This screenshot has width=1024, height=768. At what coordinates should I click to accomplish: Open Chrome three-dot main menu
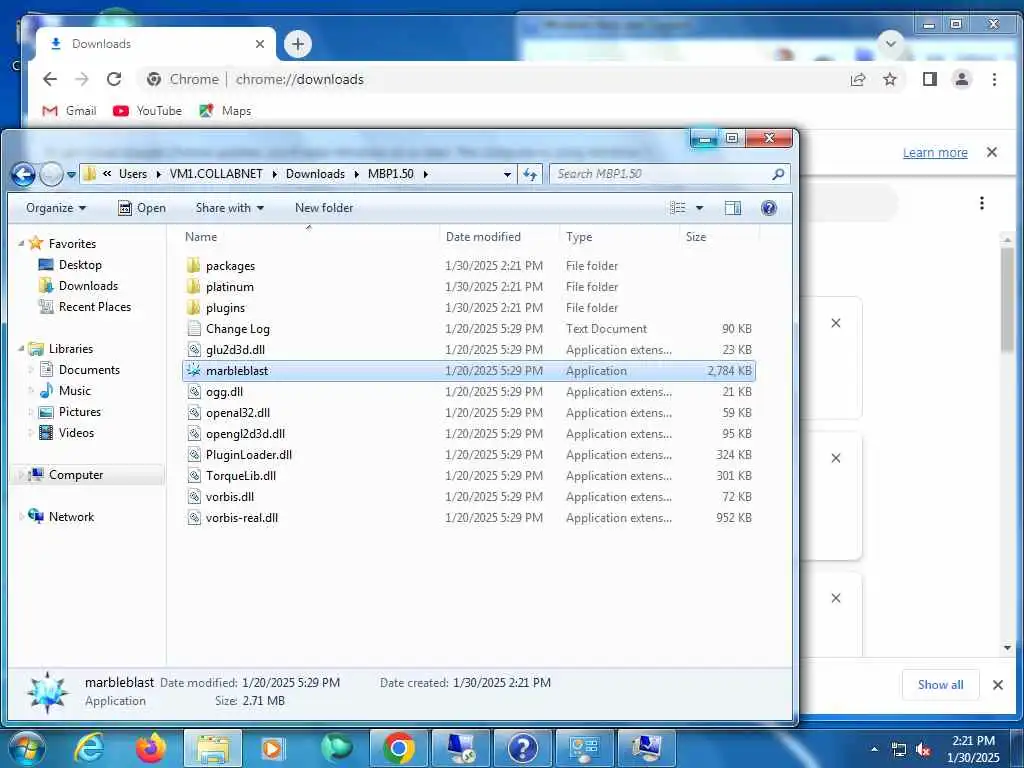point(994,79)
